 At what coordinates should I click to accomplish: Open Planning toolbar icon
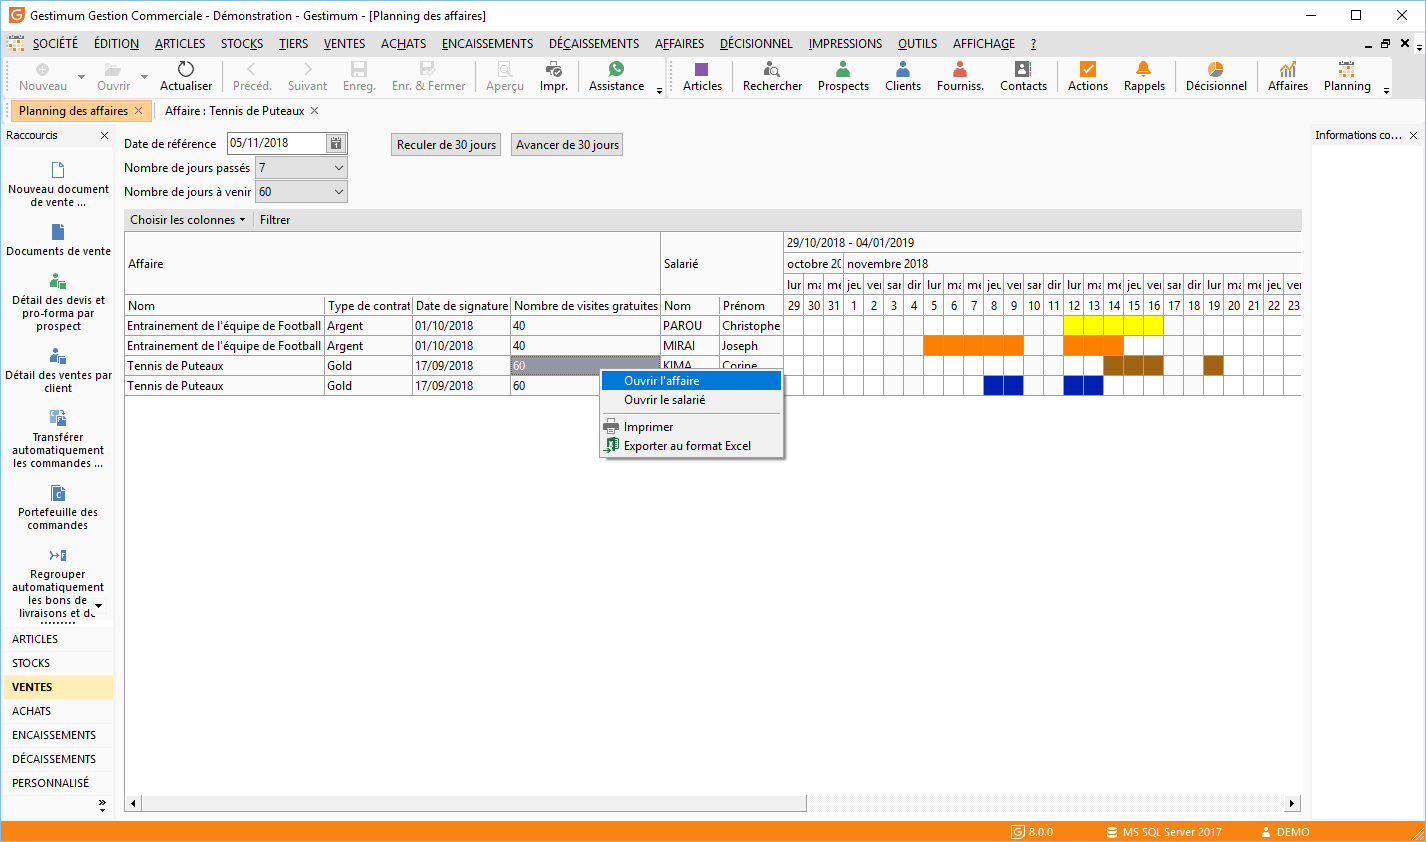1347,76
